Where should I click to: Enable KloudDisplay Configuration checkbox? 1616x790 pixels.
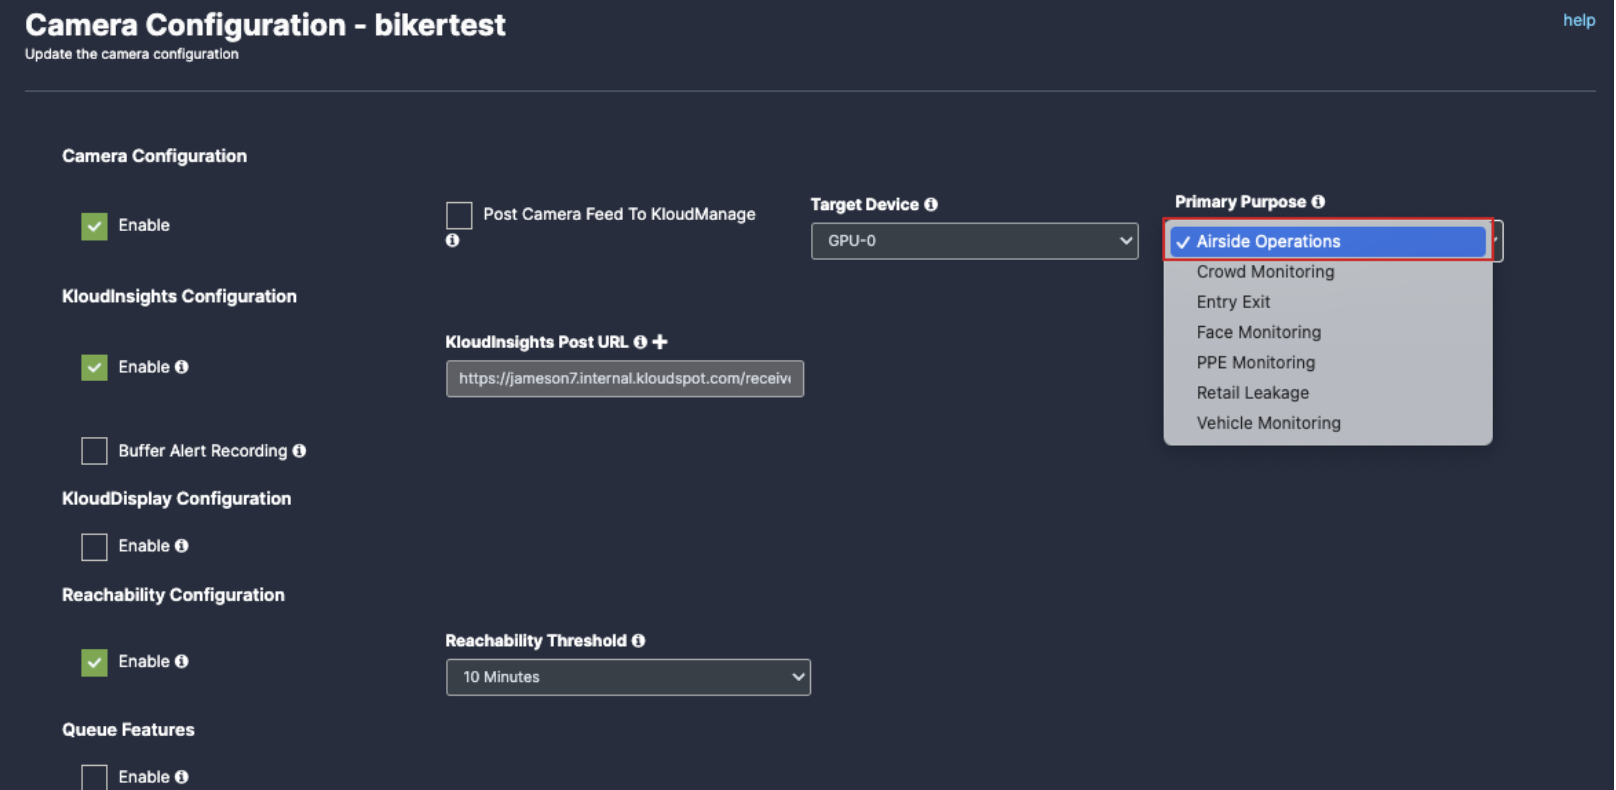pos(94,547)
